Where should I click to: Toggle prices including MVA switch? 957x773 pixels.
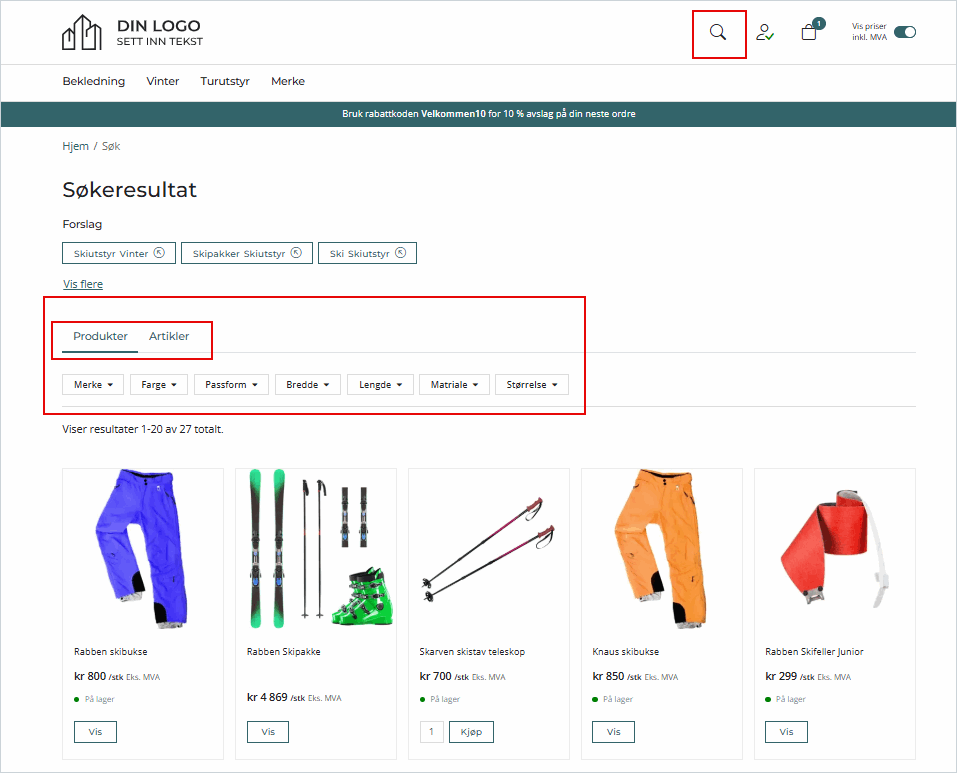904,32
